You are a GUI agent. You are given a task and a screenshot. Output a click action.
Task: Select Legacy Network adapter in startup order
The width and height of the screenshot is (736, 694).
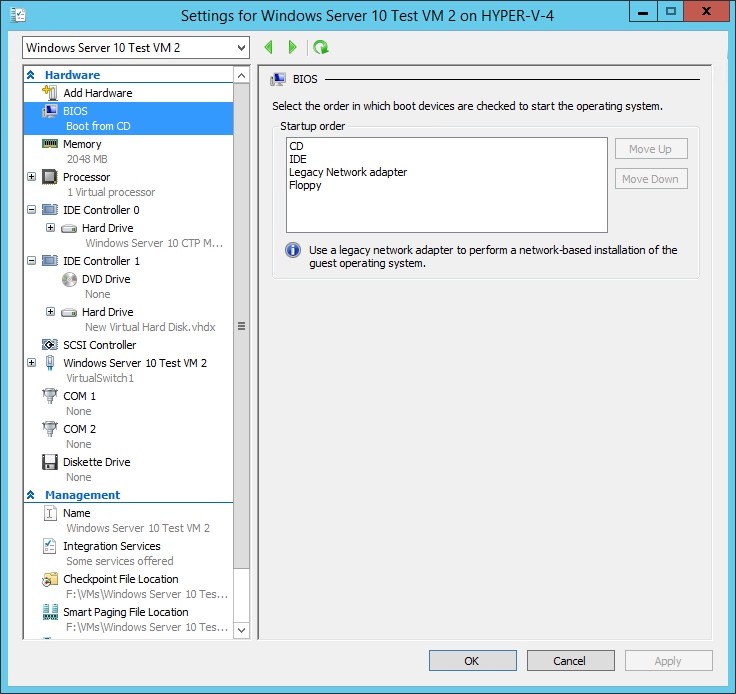click(x=348, y=172)
